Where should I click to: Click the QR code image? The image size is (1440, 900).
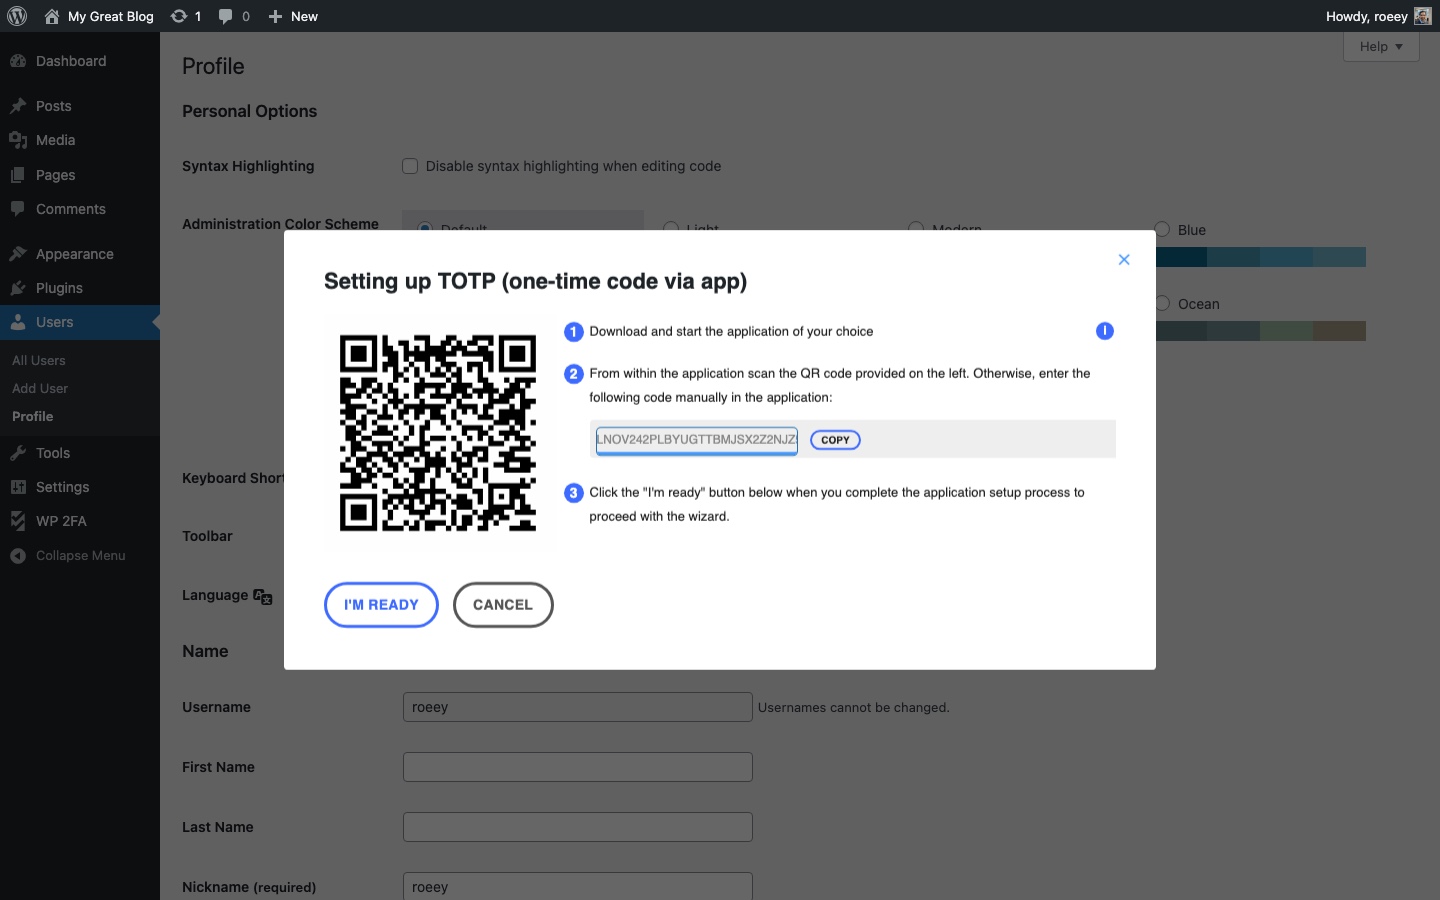coord(438,433)
